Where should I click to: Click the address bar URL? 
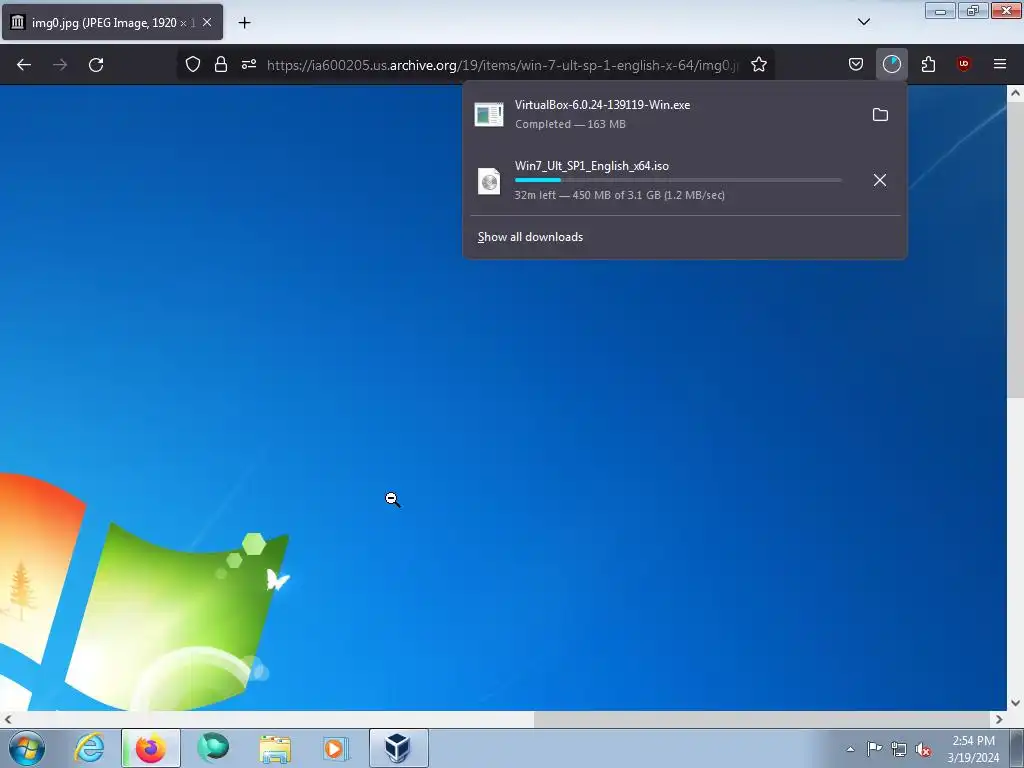(x=502, y=65)
